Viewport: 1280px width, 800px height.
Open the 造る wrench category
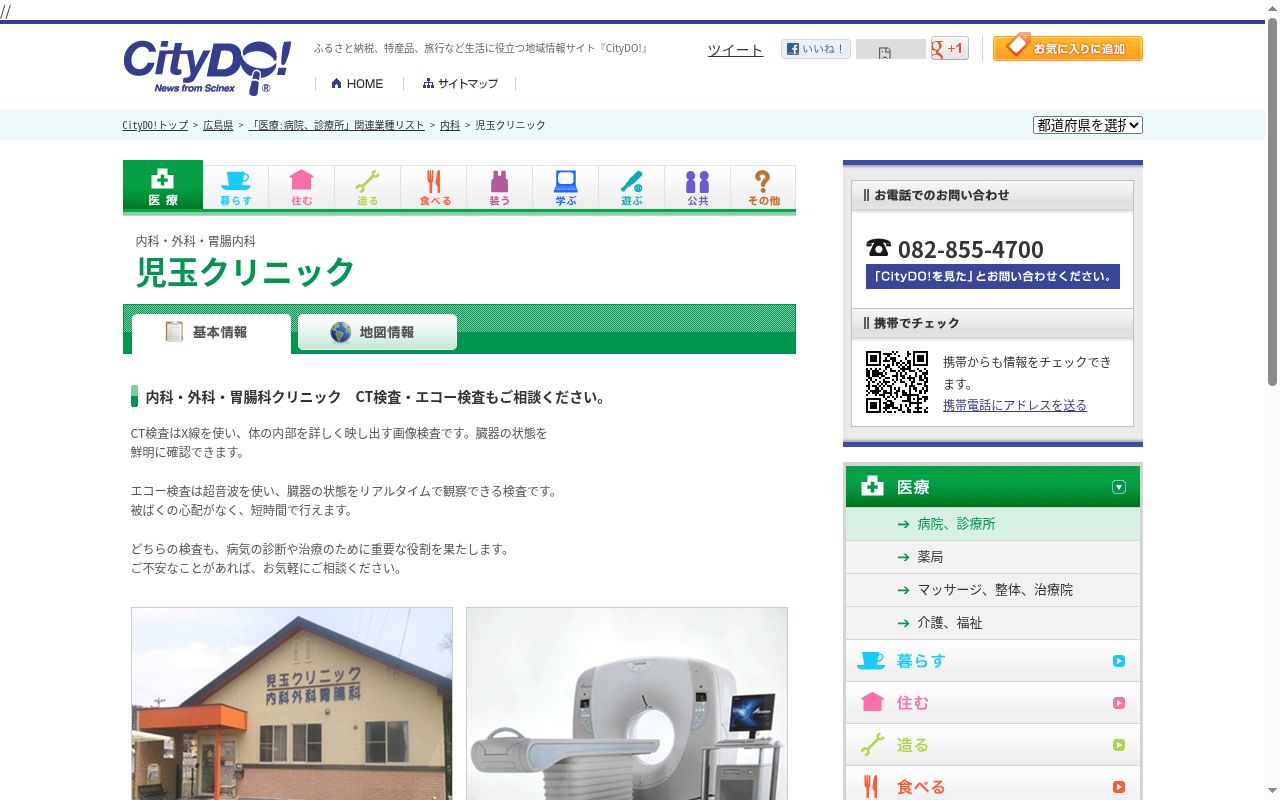(368, 188)
